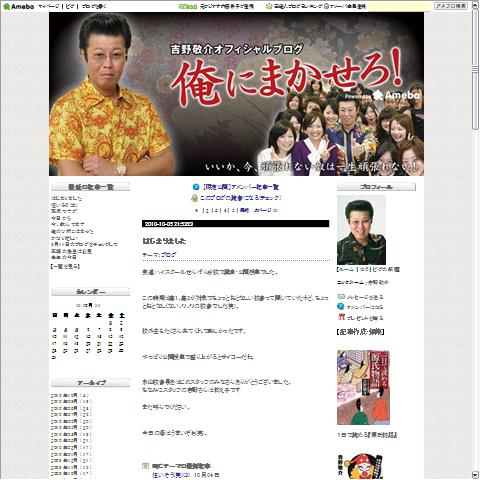Click the 源氏物語 book cover thumbnail

tap(363, 387)
